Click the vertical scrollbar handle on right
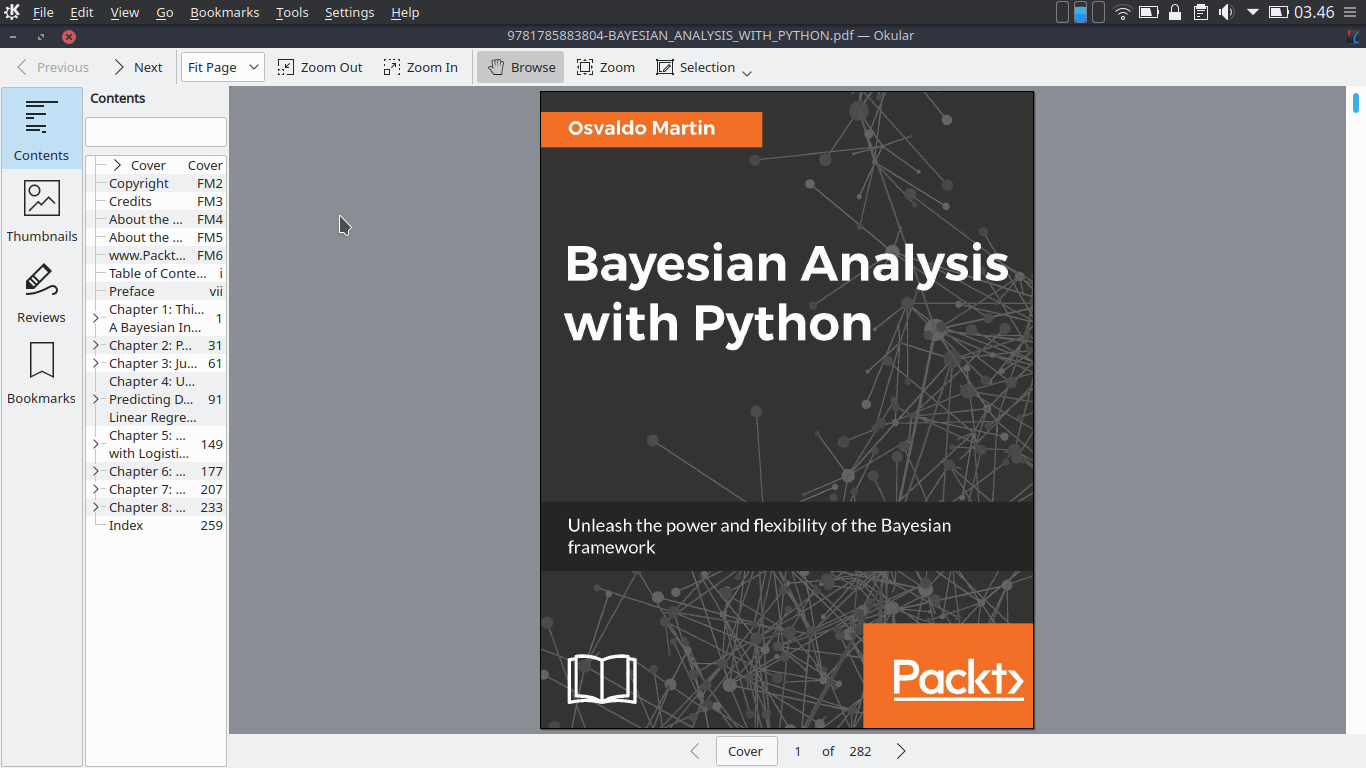 pyautogui.click(x=1356, y=102)
